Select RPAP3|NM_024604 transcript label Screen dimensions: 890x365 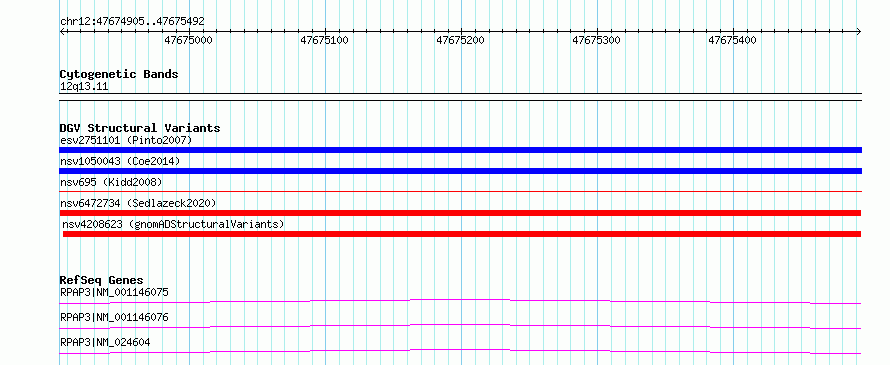click(x=105, y=342)
